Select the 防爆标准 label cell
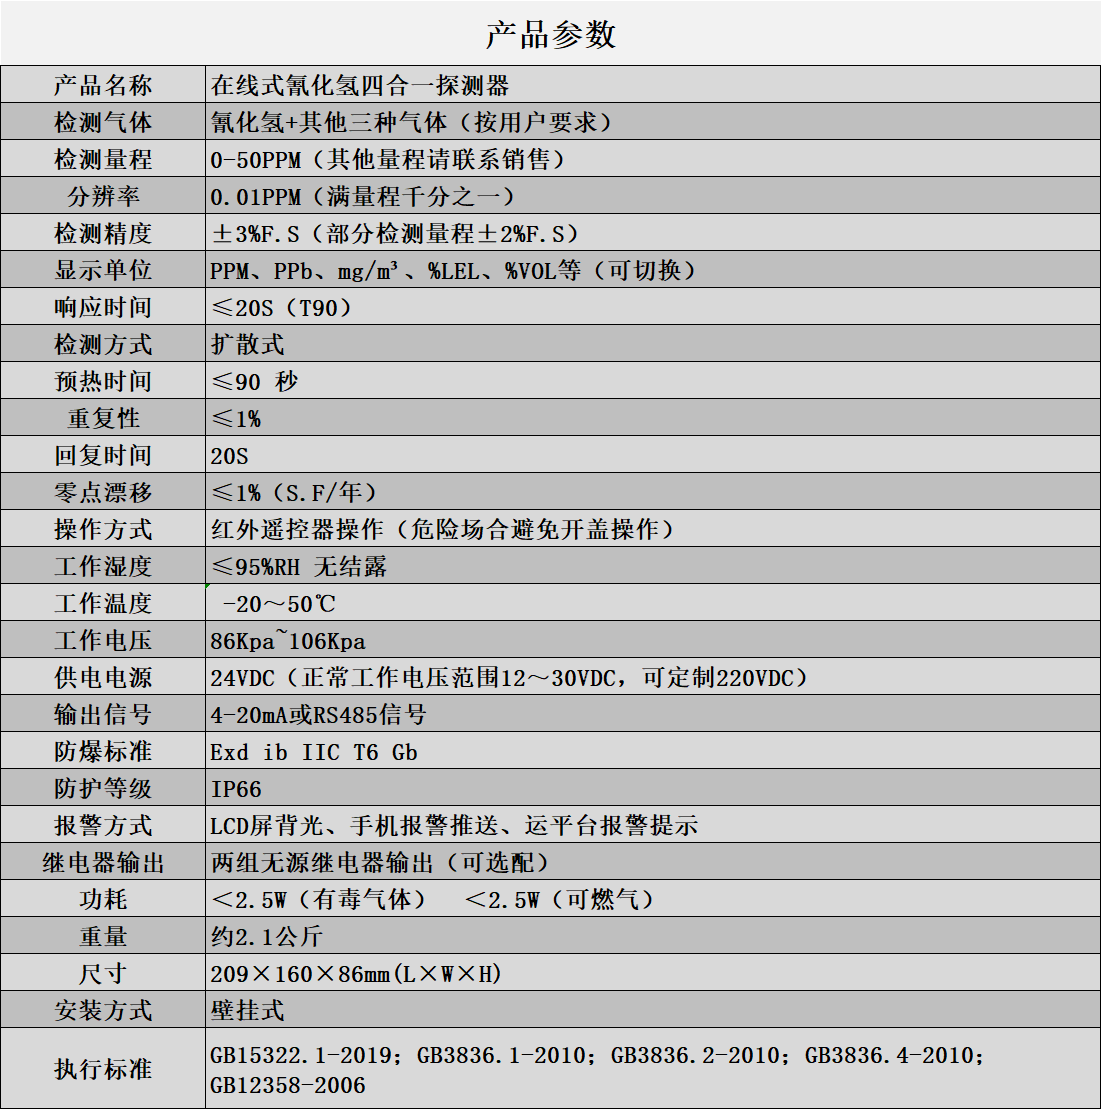Image resolution: width=1101 pixels, height=1109 pixels. click(x=103, y=750)
